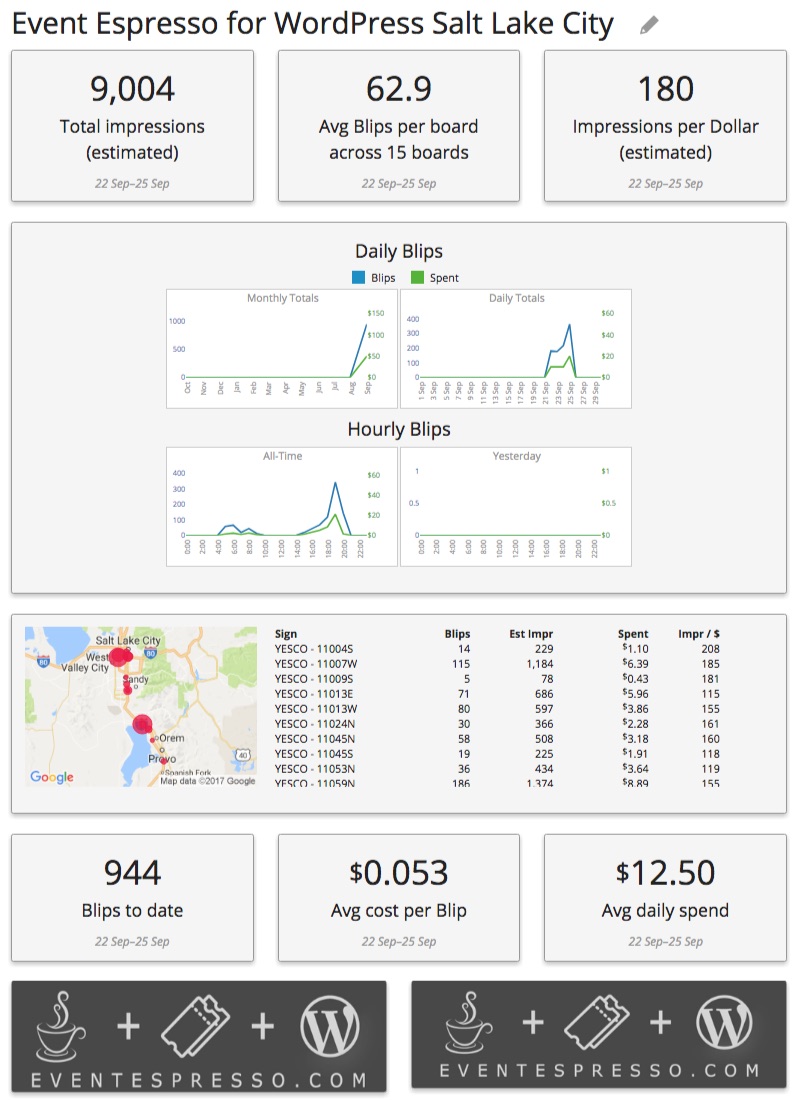The width and height of the screenshot is (793, 1100).
Task: Select the YESCO - 11053N row name
Action: coord(314,769)
